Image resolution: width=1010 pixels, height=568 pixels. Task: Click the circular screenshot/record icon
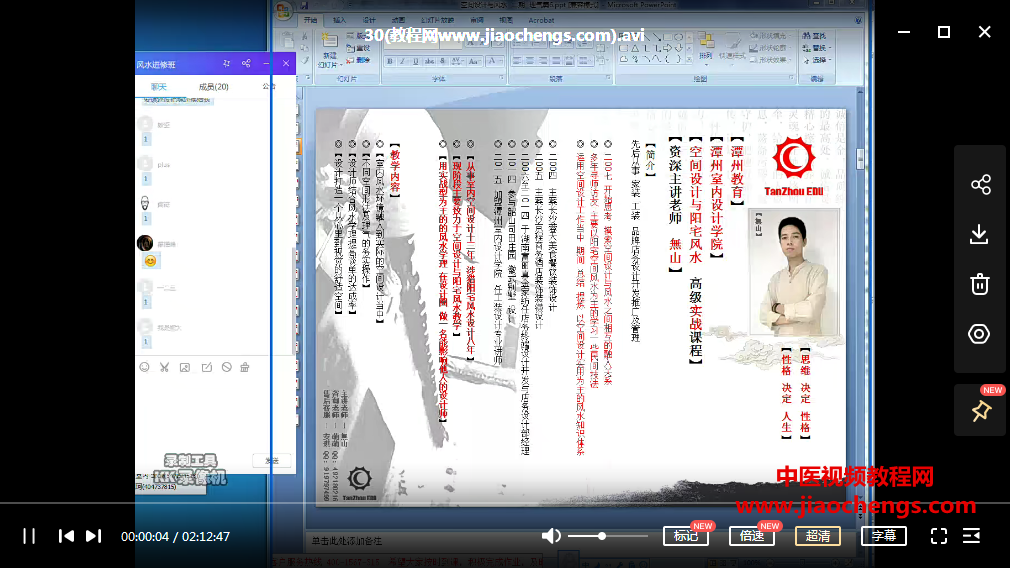979,334
